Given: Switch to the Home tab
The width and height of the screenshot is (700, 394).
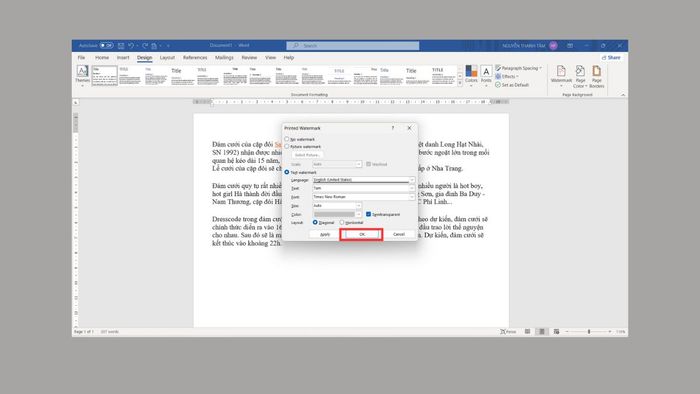Looking at the screenshot, I should click(102, 58).
